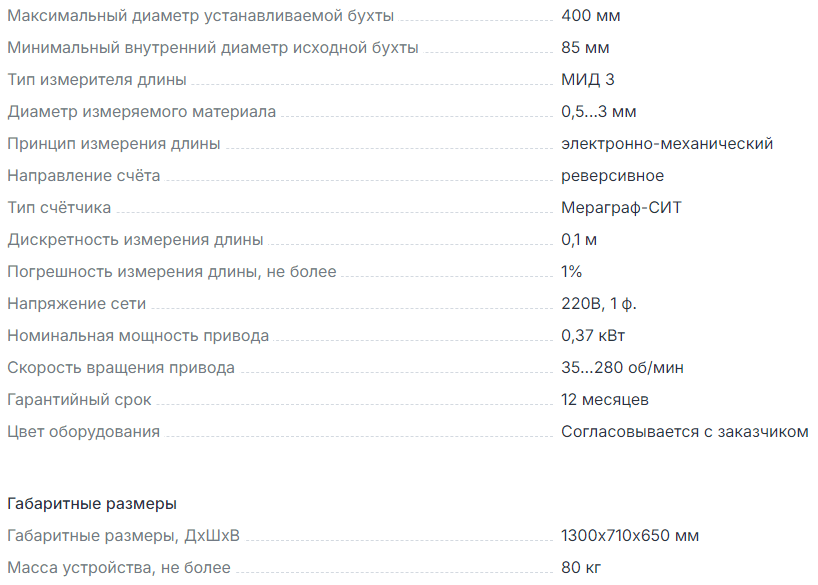Select the "электронно-механический" principle value
This screenshot has width=818, height=585.
[x=667, y=144]
